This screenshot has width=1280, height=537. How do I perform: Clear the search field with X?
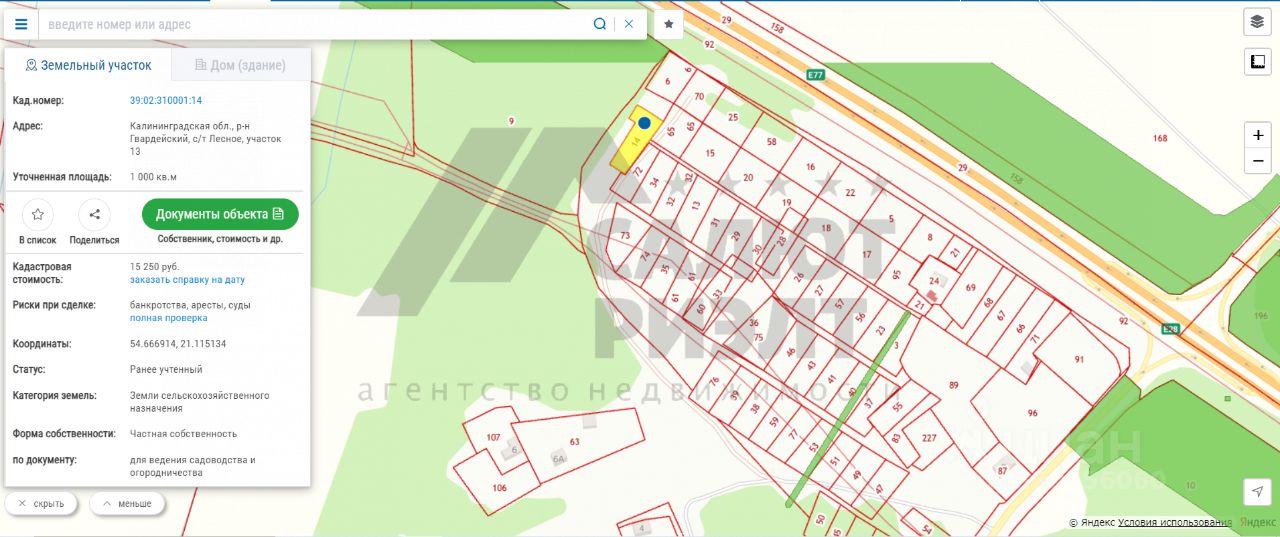click(x=629, y=24)
